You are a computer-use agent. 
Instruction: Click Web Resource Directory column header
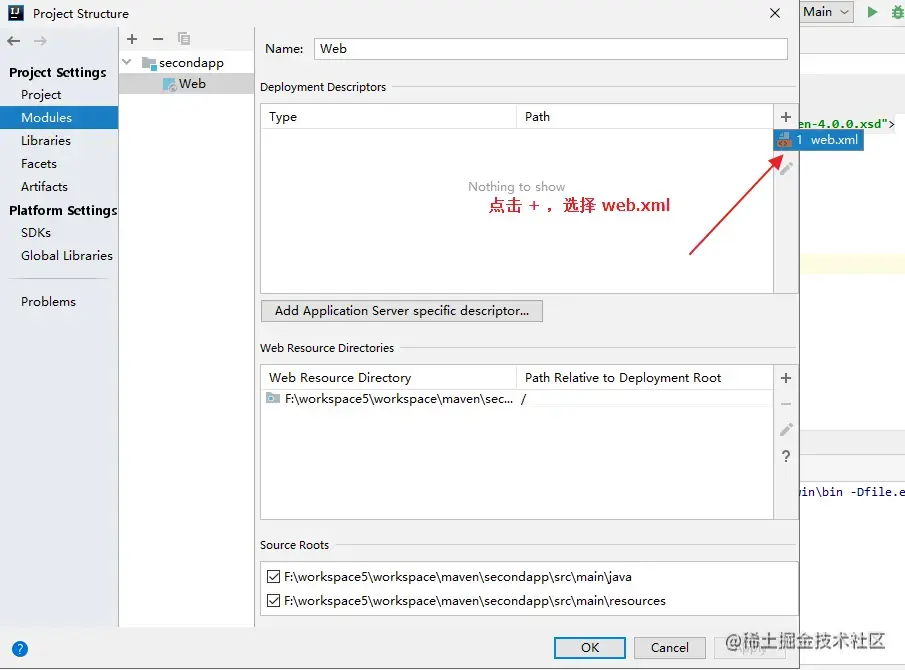[388, 377]
